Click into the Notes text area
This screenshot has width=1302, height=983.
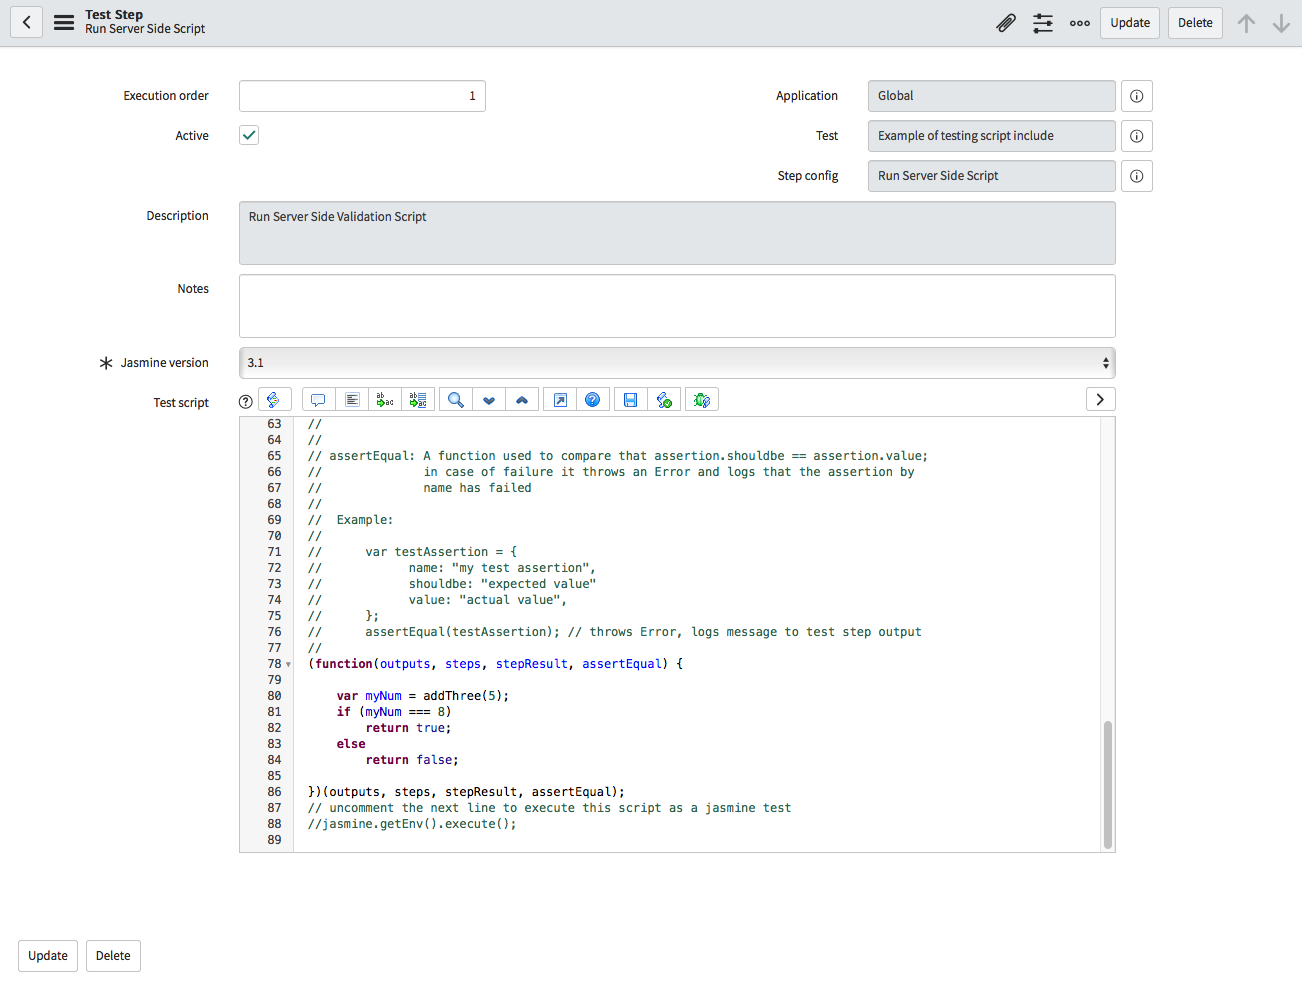coord(677,306)
